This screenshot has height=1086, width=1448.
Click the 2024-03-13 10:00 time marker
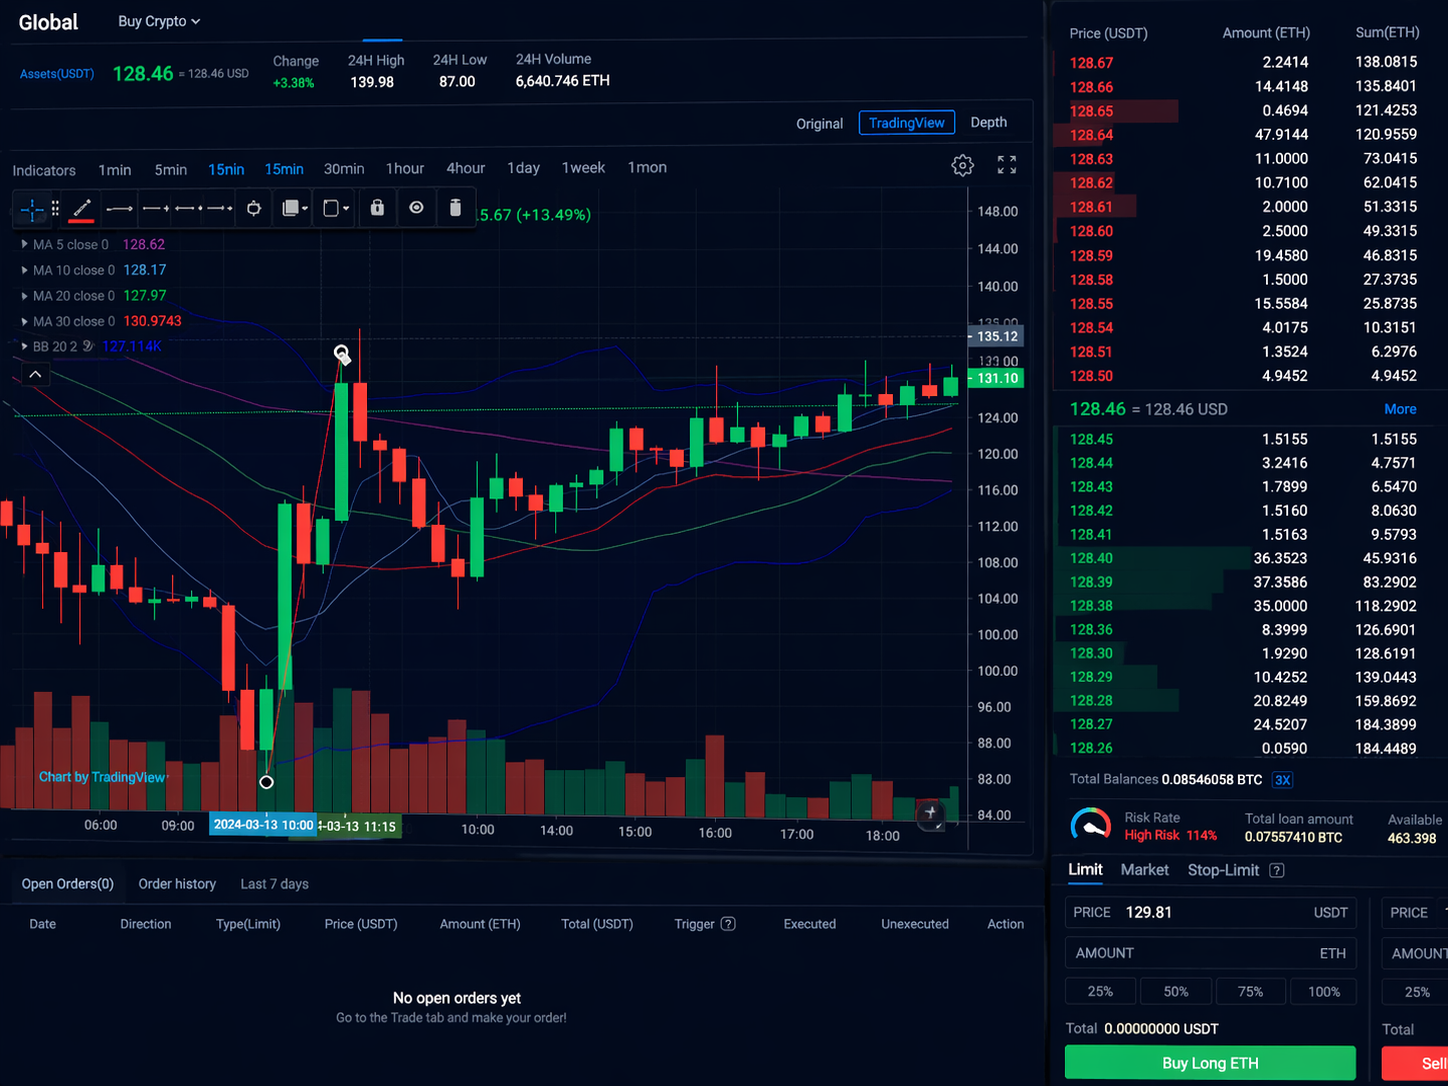(264, 825)
